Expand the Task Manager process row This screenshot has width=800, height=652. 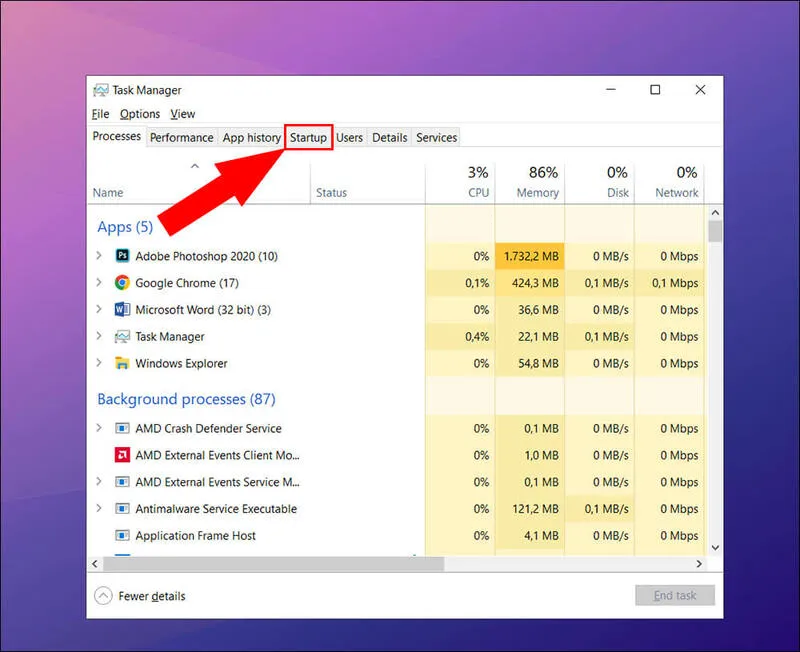(99, 336)
